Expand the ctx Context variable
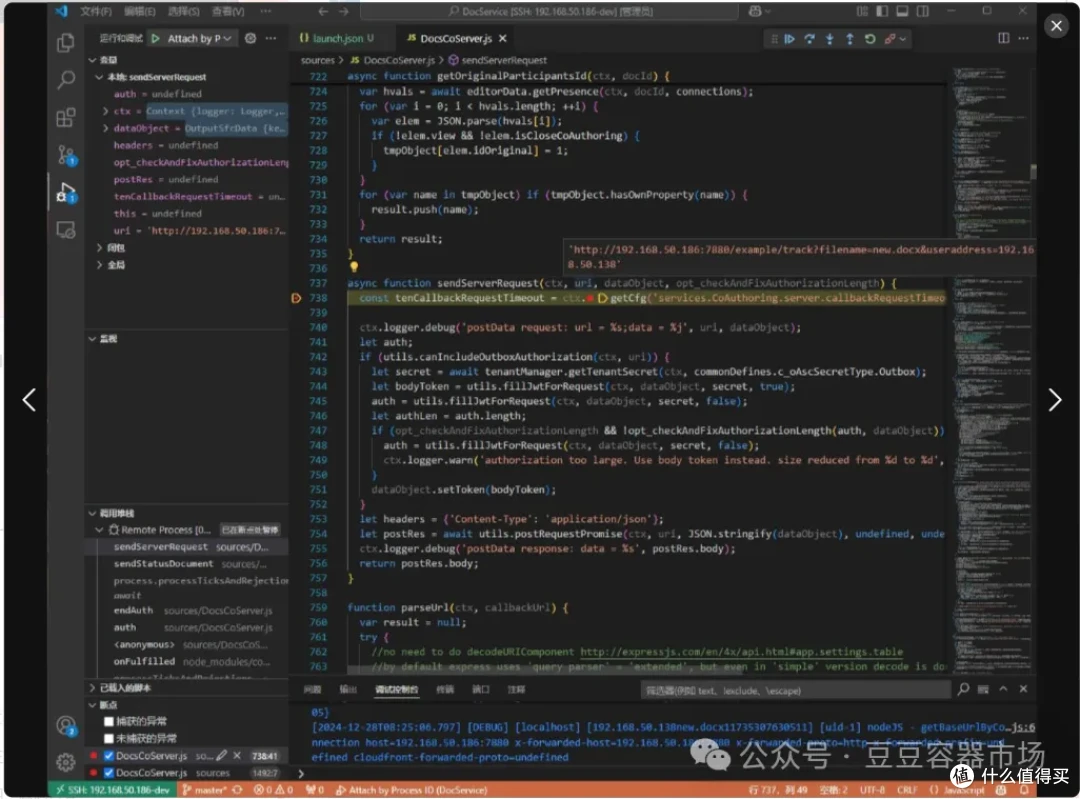The image size is (1080, 799). click(105, 111)
